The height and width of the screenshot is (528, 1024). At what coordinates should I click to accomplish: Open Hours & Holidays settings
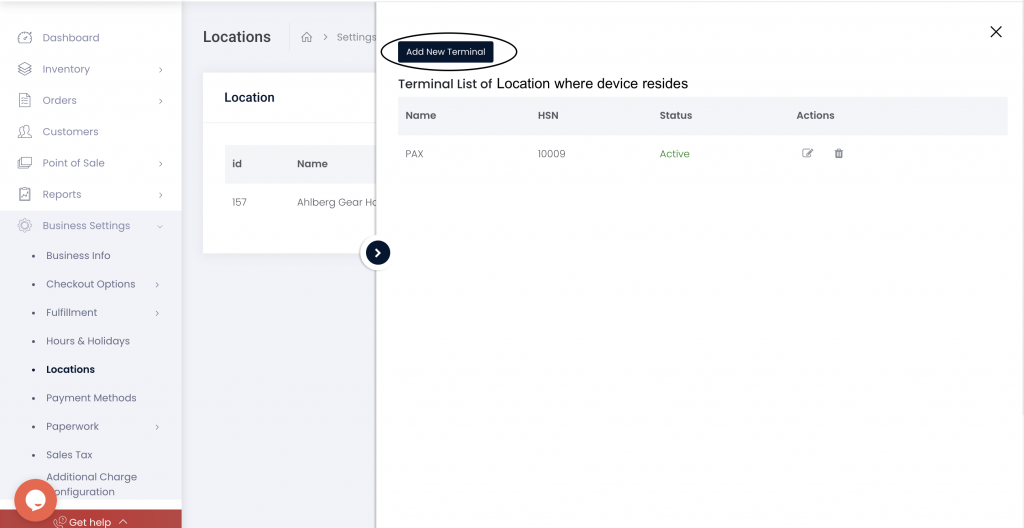click(x=88, y=341)
